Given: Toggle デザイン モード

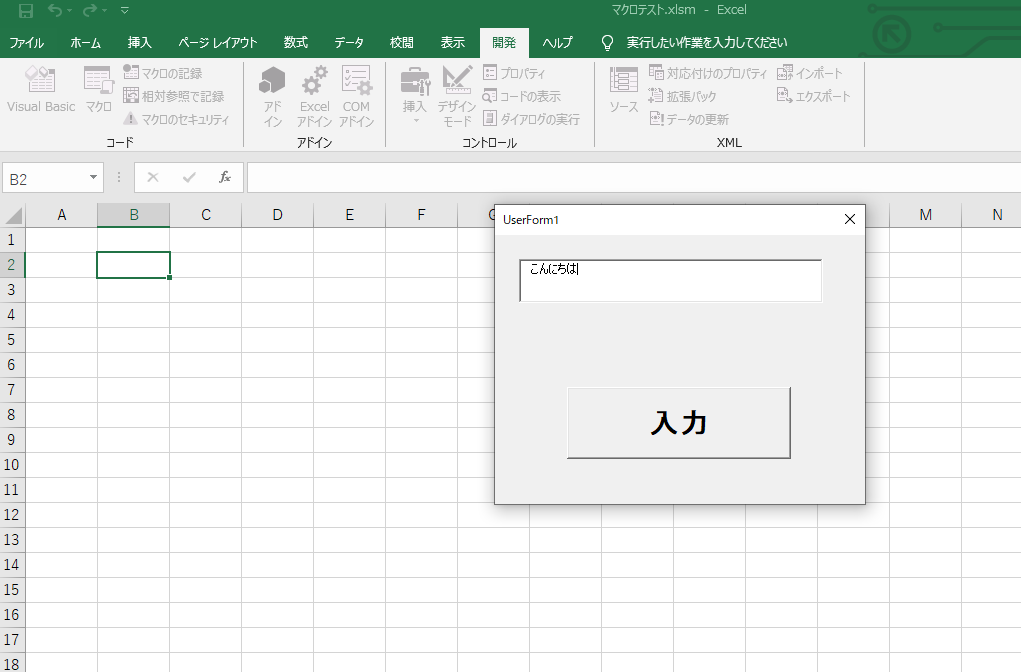Looking at the screenshot, I should coord(457,96).
